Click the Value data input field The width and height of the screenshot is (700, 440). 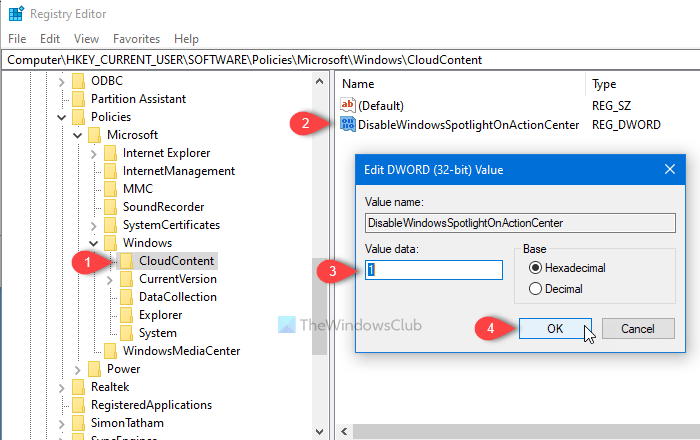click(x=434, y=270)
